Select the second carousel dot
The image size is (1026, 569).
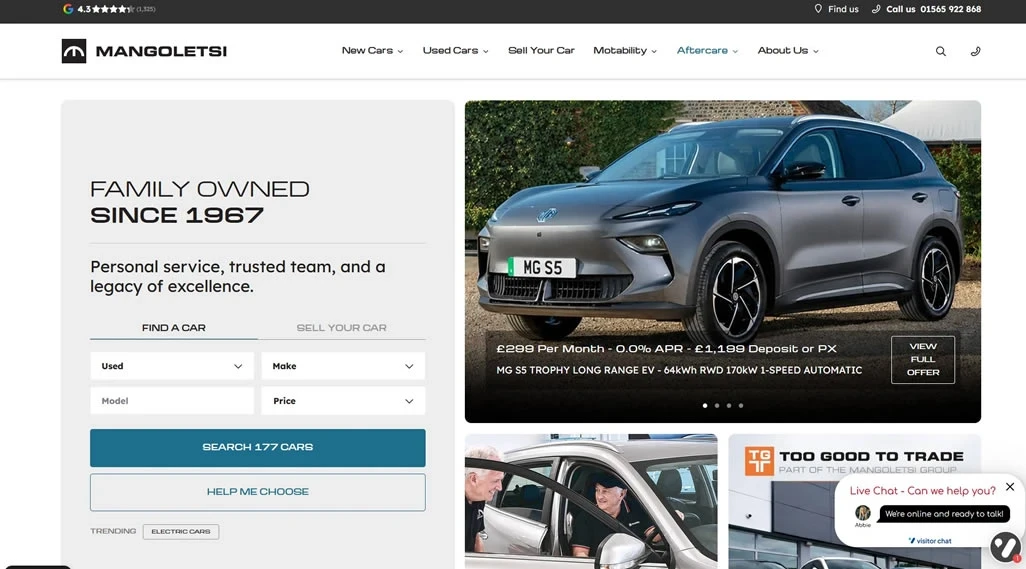click(717, 405)
